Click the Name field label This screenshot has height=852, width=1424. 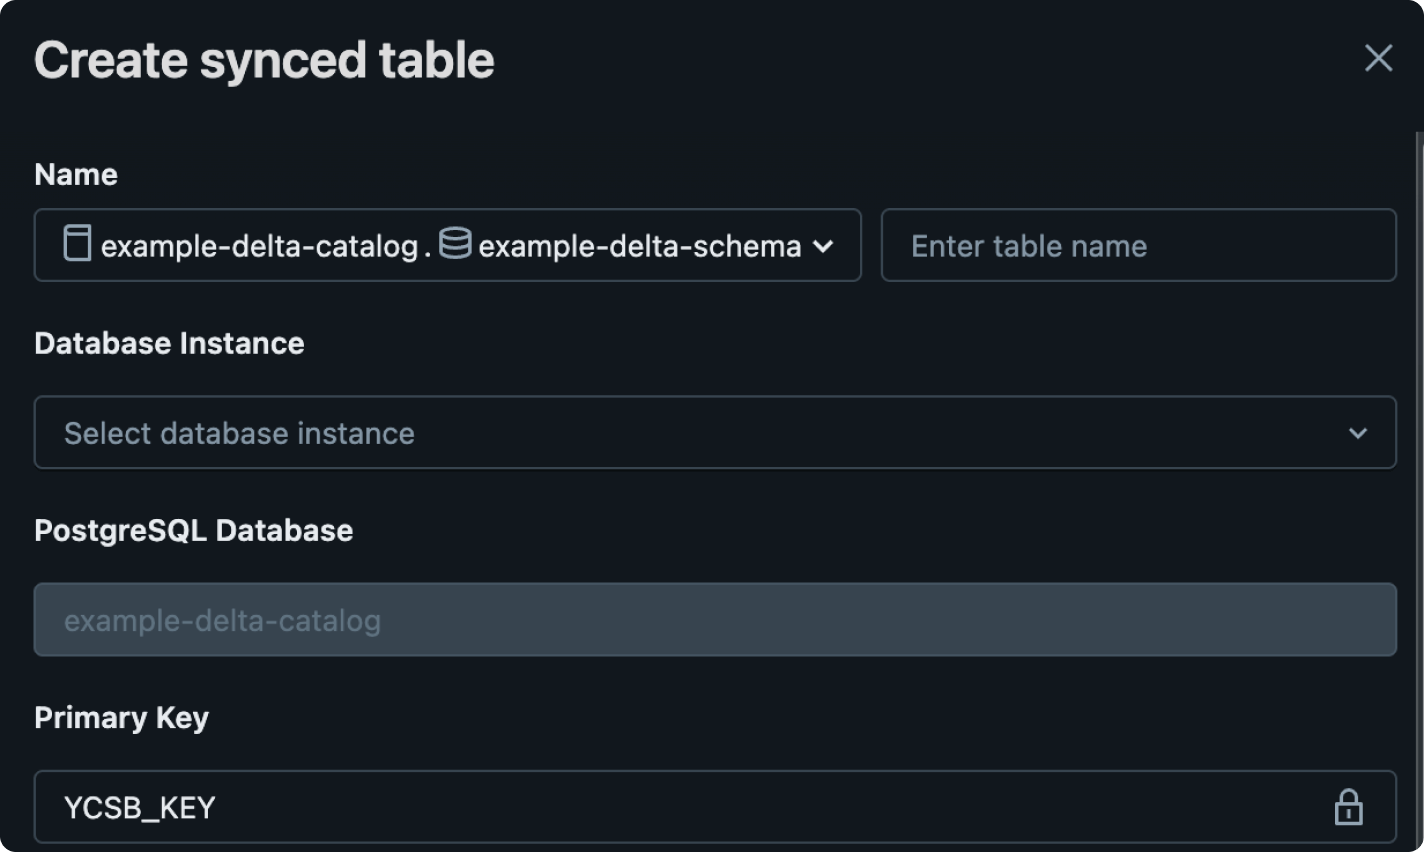coord(76,174)
